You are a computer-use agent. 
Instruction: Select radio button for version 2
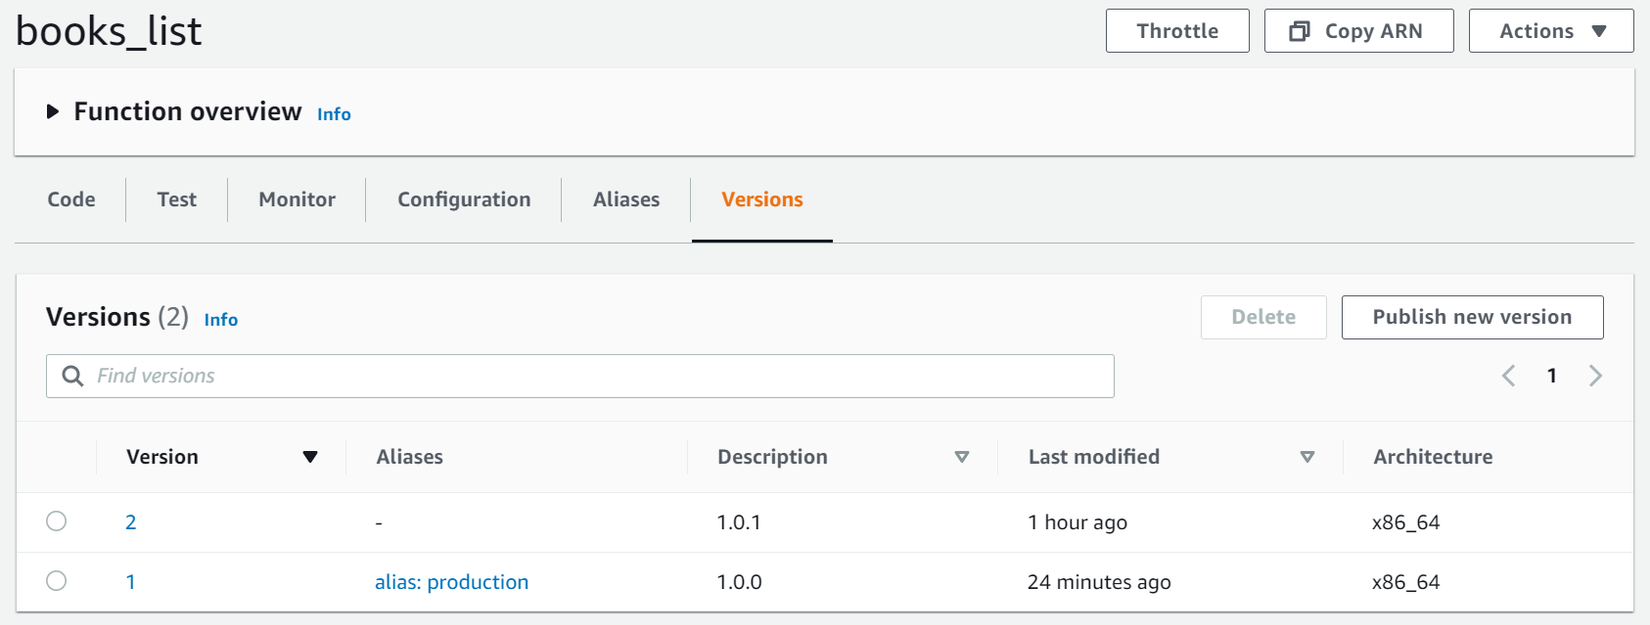(57, 521)
